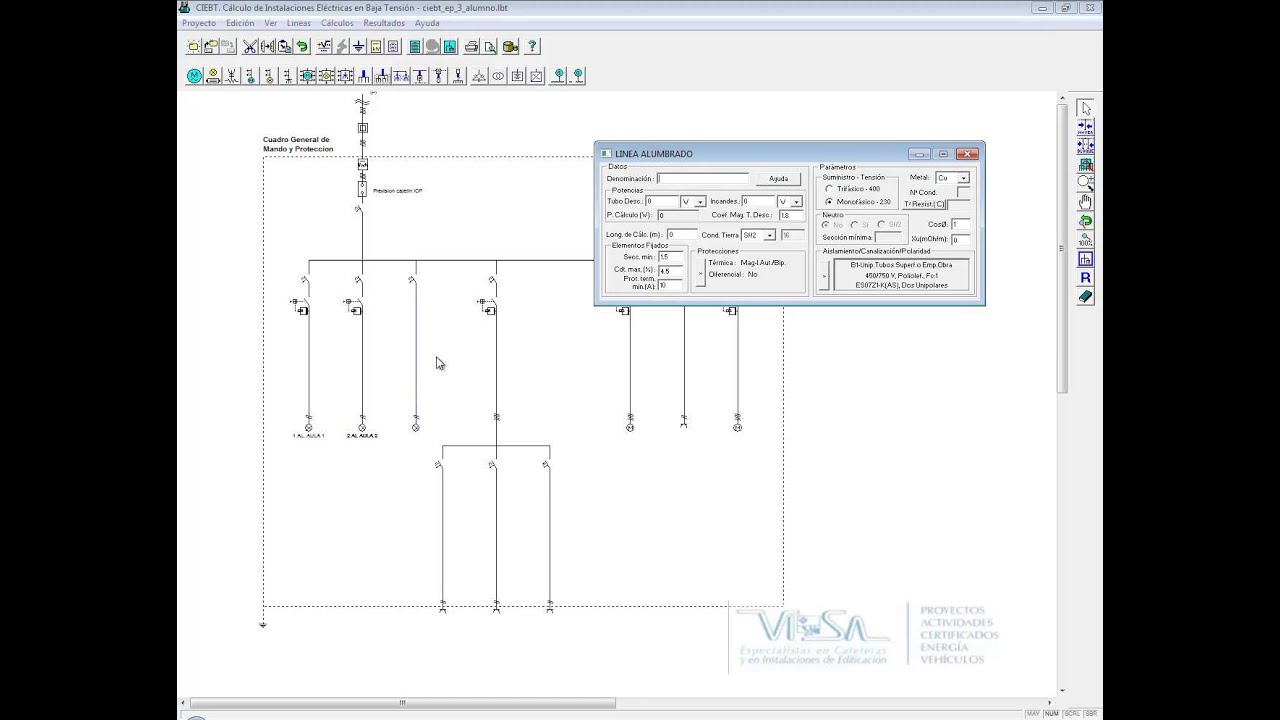The width and height of the screenshot is (1280, 720).
Task: Open the Cálculos menu
Action: (337, 23)
